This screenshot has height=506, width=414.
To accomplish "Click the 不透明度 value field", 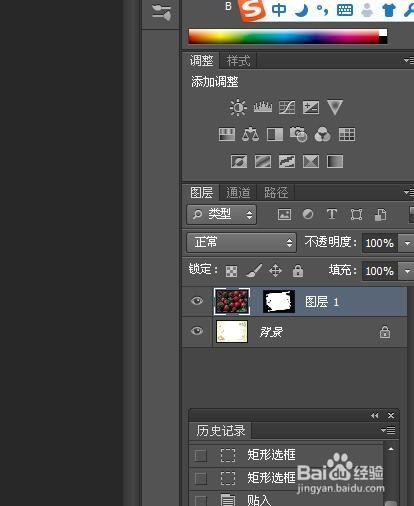I will [x=381, y=243].
